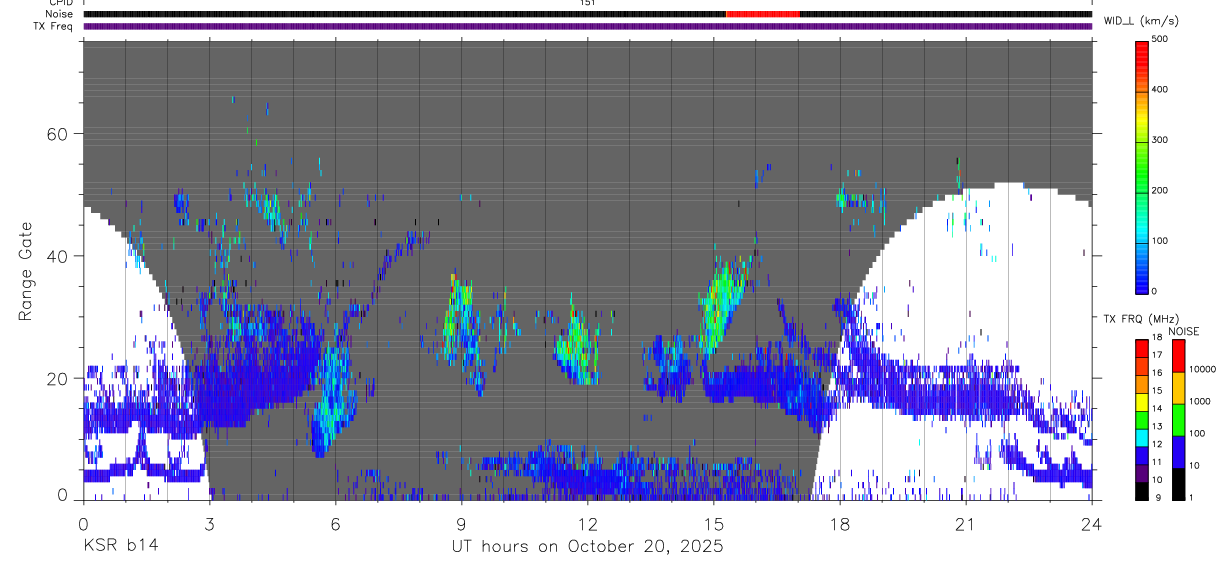Image resolution: width=1228 pixels, height=567 pixels.
Task: Click the black swatch in TX FRQ legend
Action: pos(1141,491)
